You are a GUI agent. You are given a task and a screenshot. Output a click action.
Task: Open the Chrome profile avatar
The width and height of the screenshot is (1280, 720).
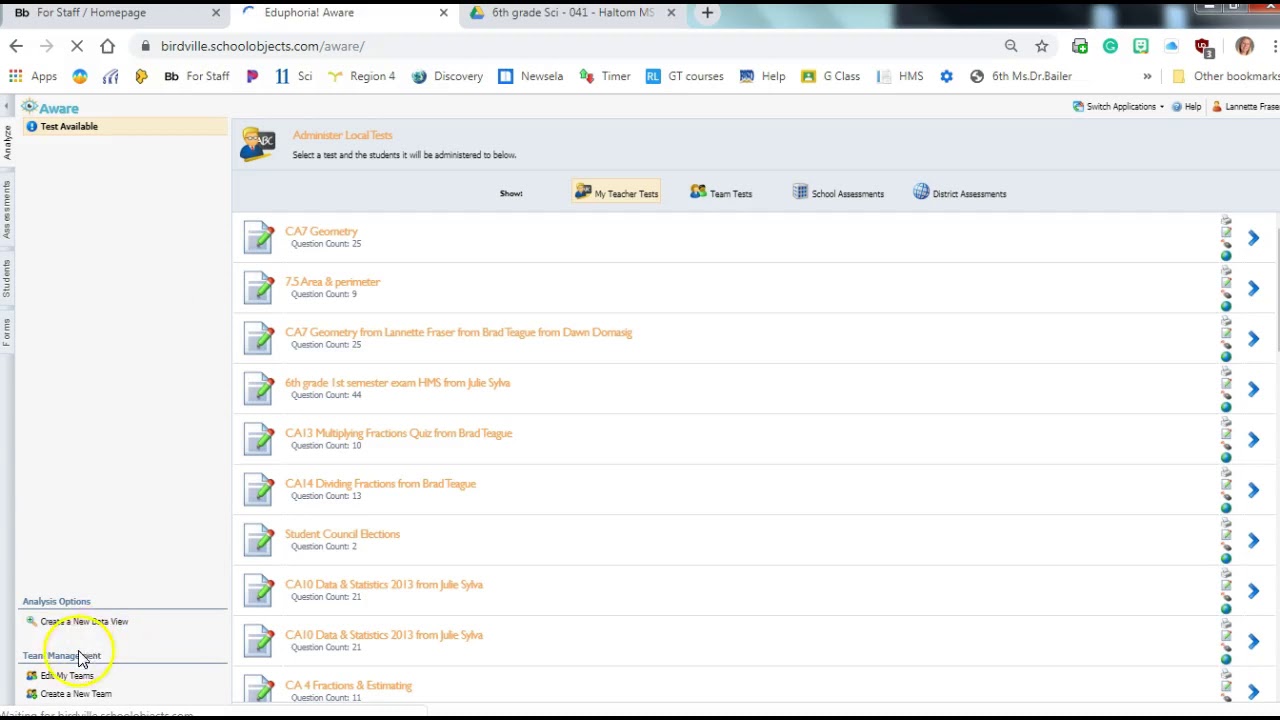pos(1244,46)
